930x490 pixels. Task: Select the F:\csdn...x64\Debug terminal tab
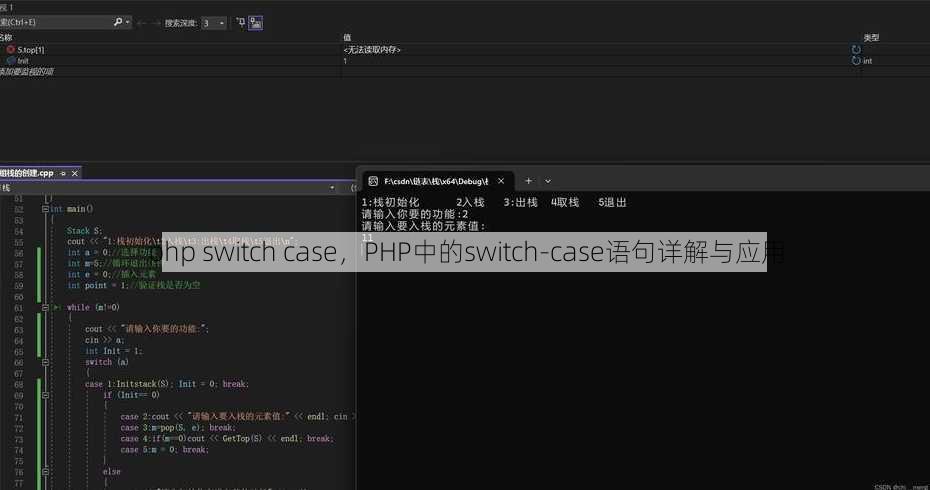click(436, 181)
